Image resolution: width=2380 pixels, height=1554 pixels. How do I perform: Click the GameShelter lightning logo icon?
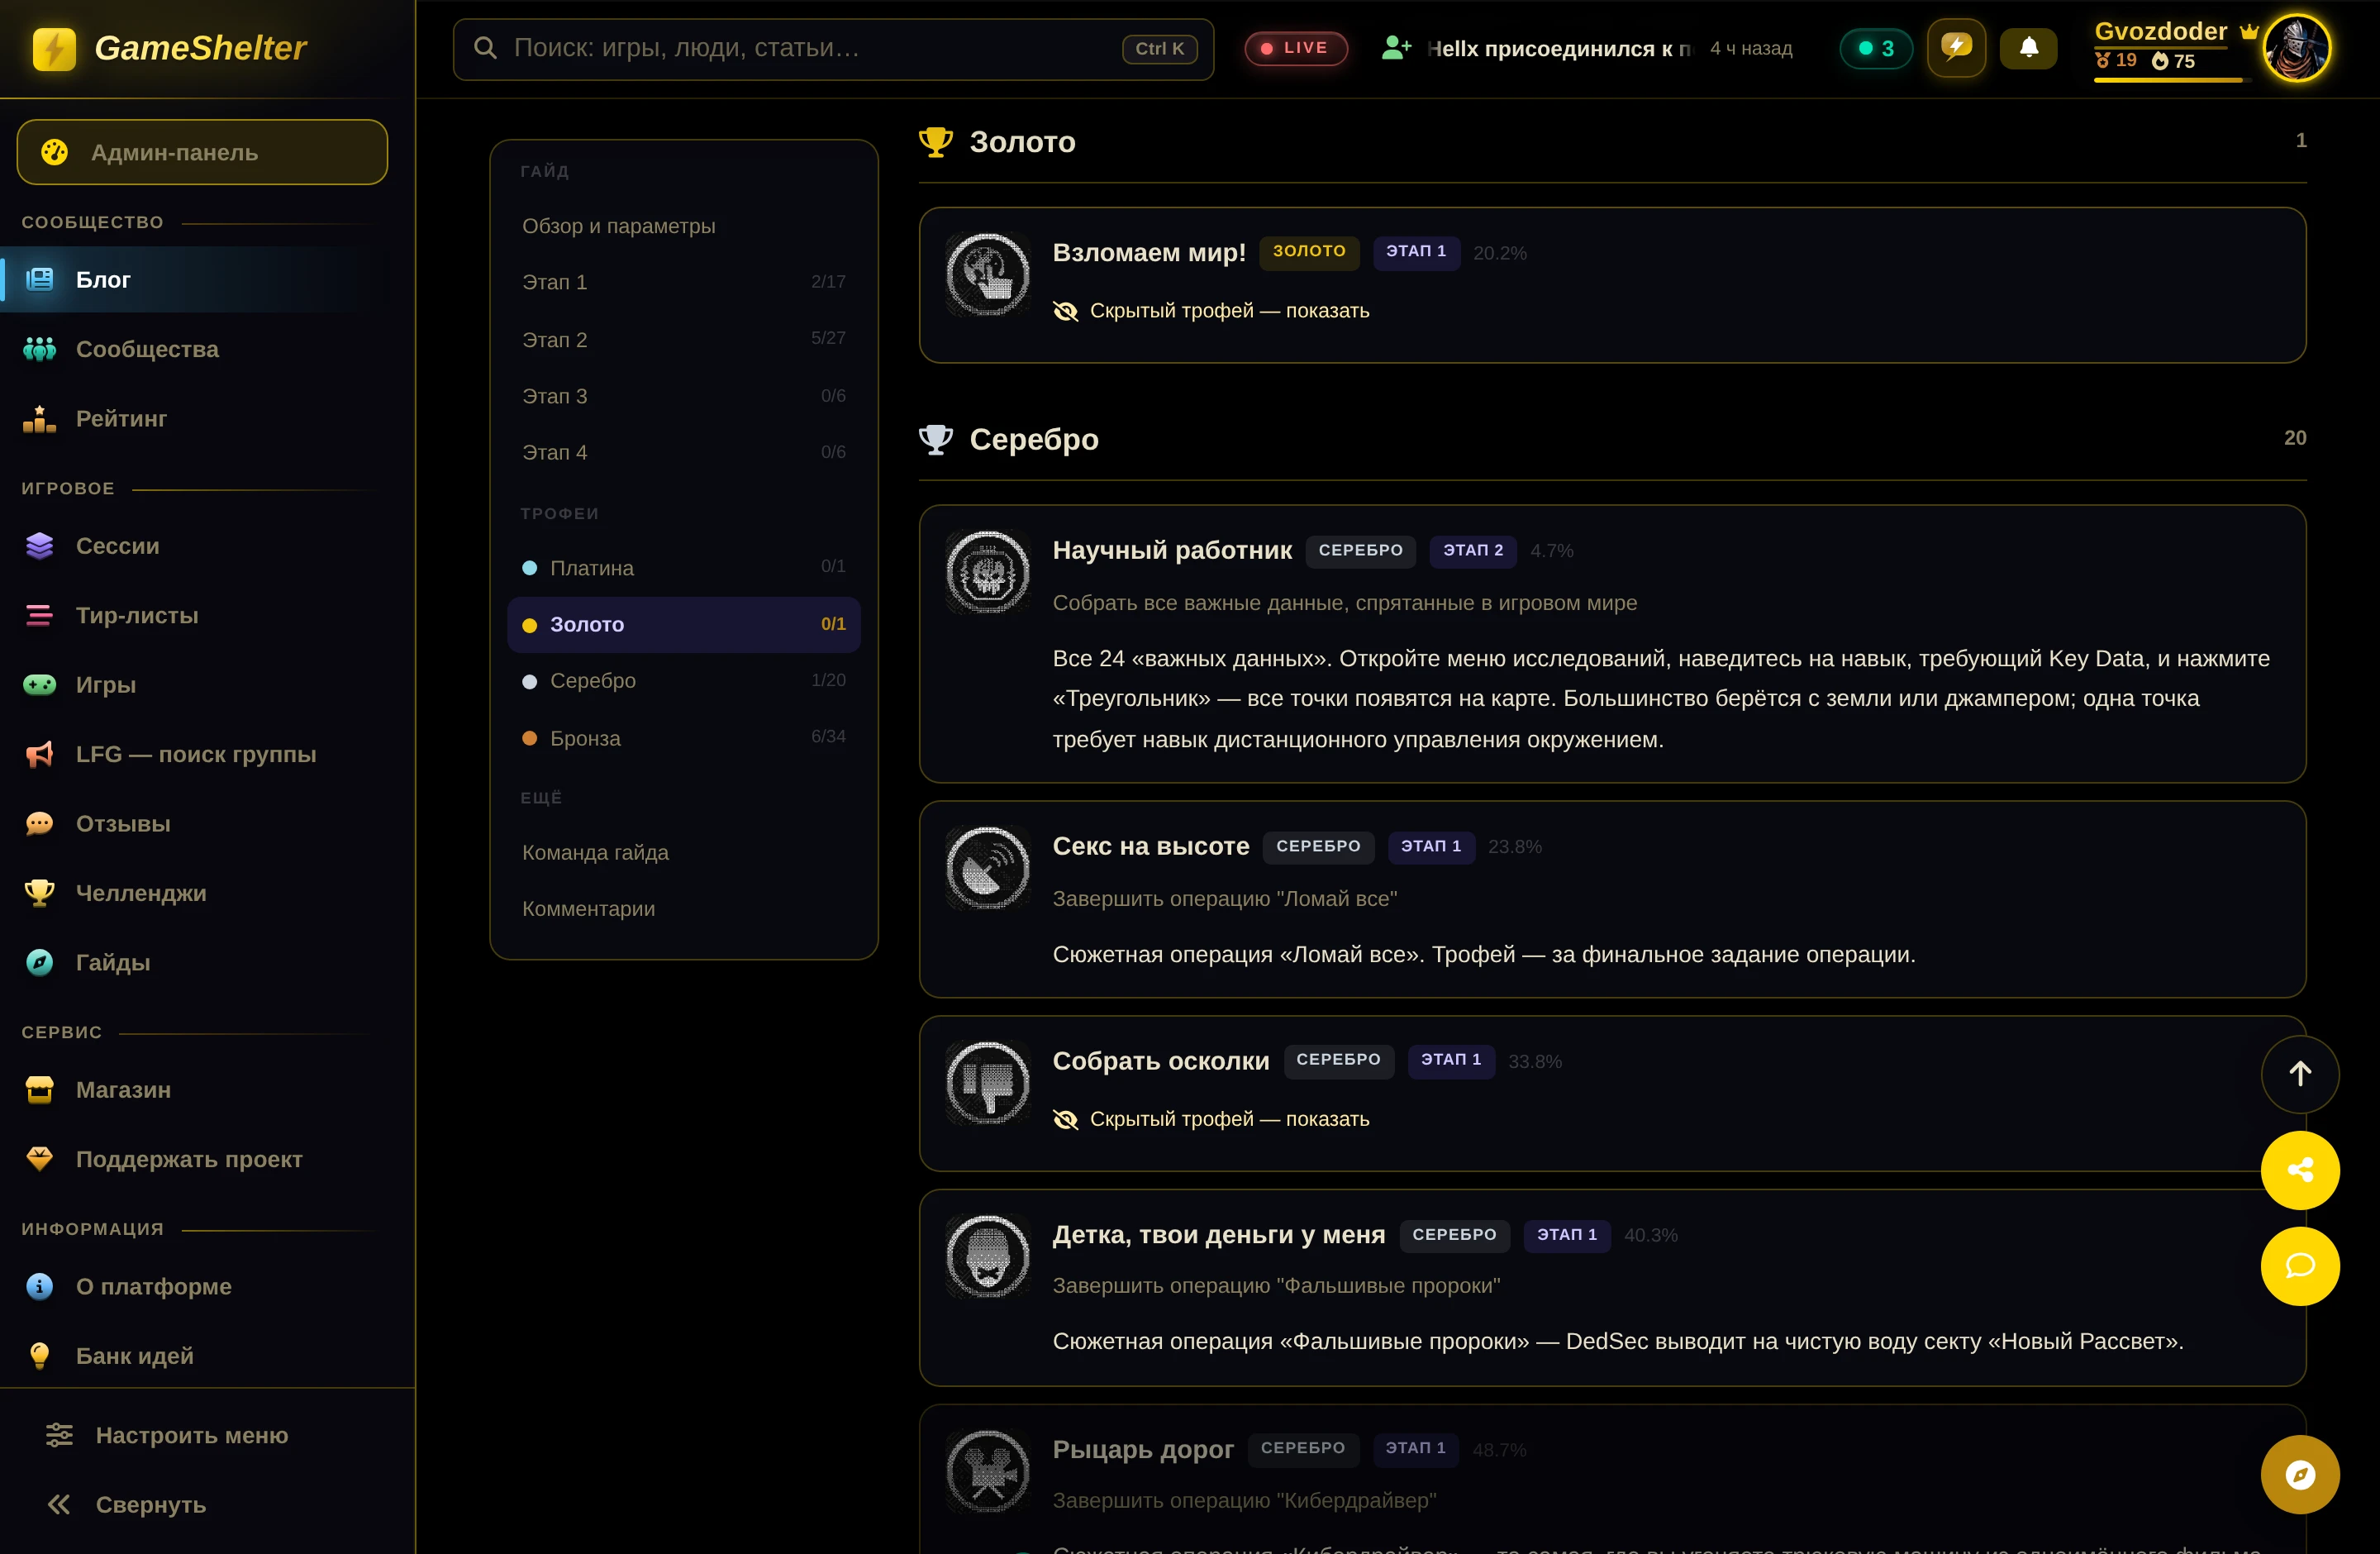pos(54,48)
